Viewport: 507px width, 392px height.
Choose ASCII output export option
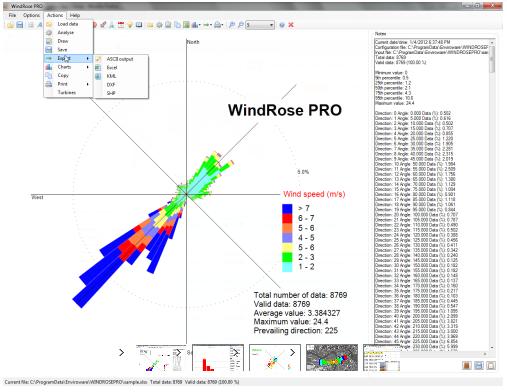[121, 59]
